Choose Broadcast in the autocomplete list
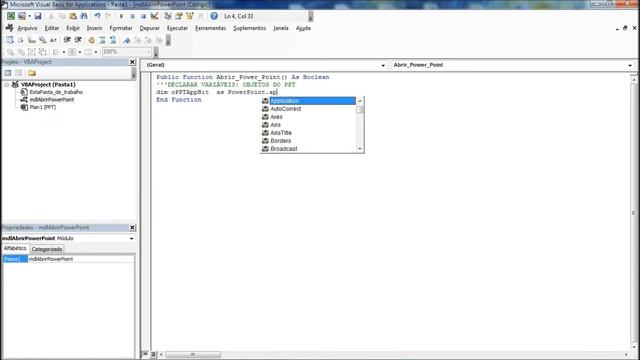 (x=309, y=149)
